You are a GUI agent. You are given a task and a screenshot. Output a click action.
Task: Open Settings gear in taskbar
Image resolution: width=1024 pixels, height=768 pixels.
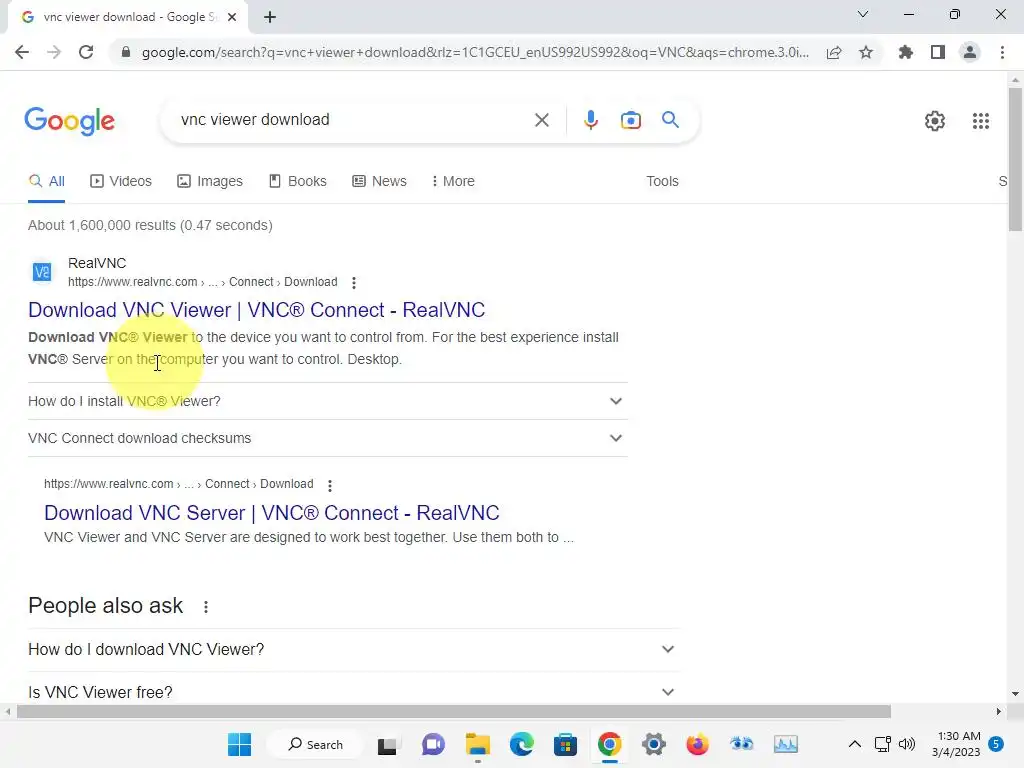(x=653, y=744)
